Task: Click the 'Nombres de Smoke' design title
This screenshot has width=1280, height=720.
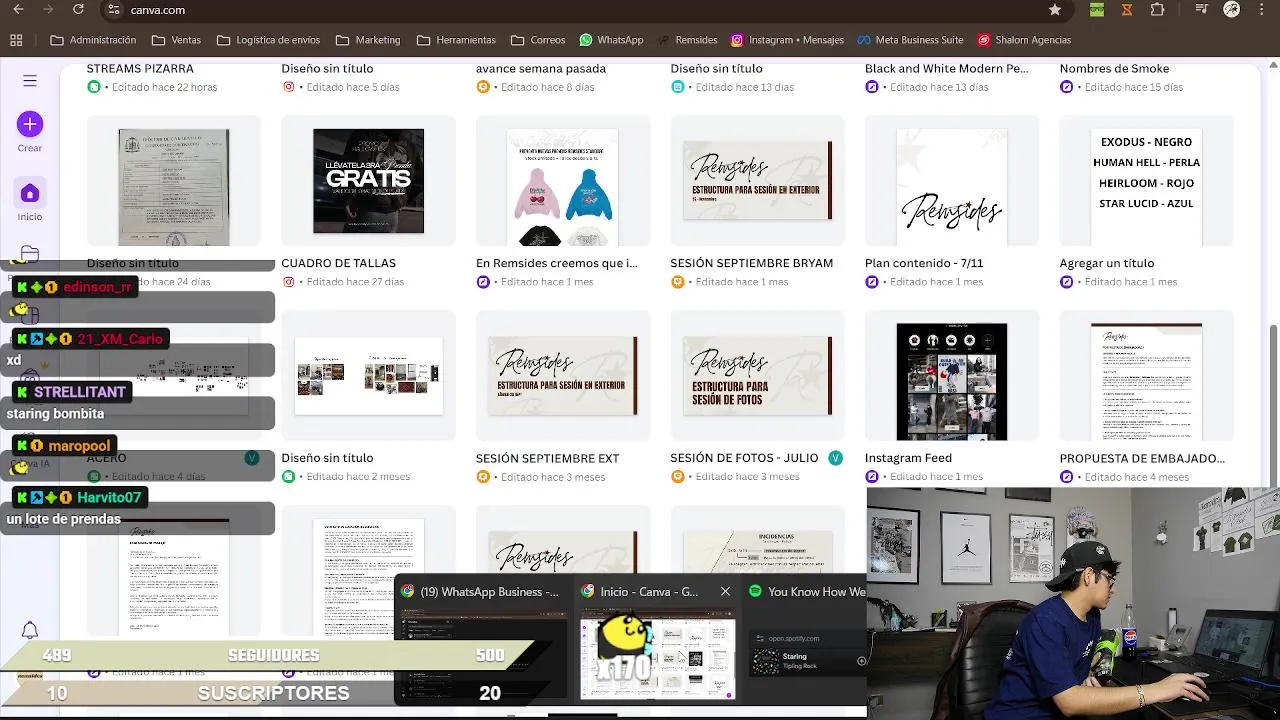Action: click(1114, 69)
